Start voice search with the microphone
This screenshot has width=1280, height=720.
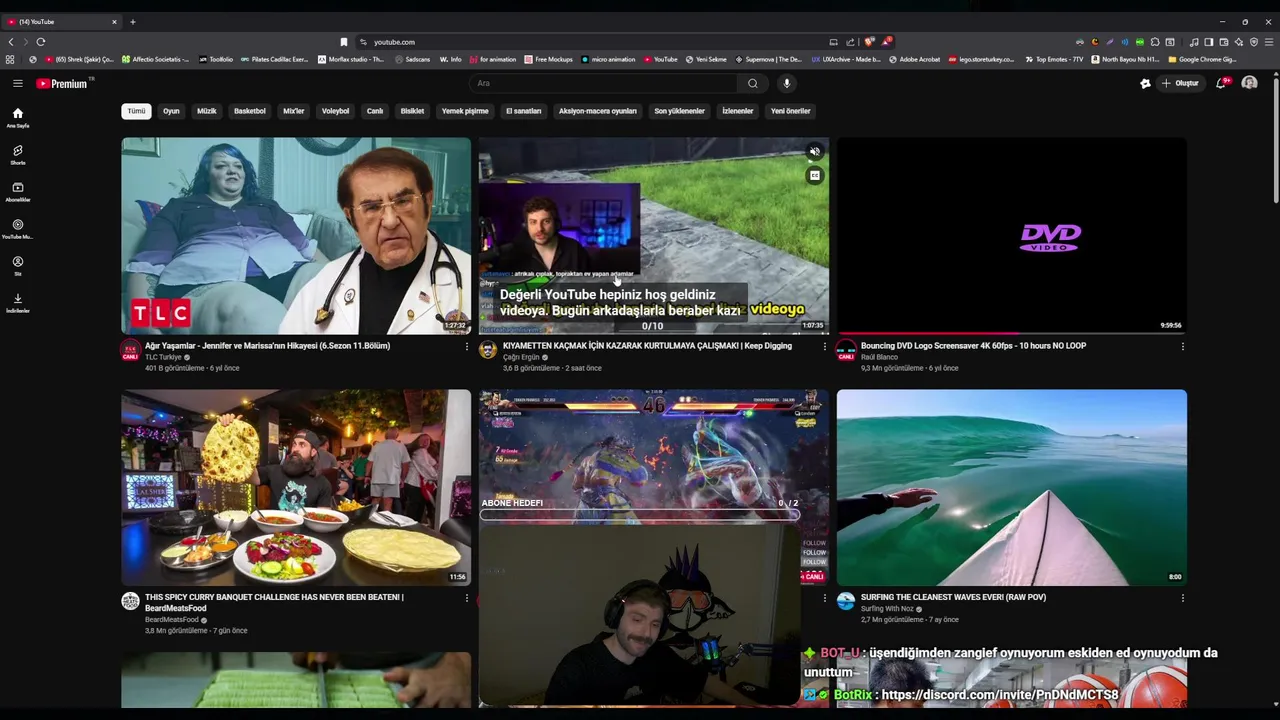coord(787,83)
